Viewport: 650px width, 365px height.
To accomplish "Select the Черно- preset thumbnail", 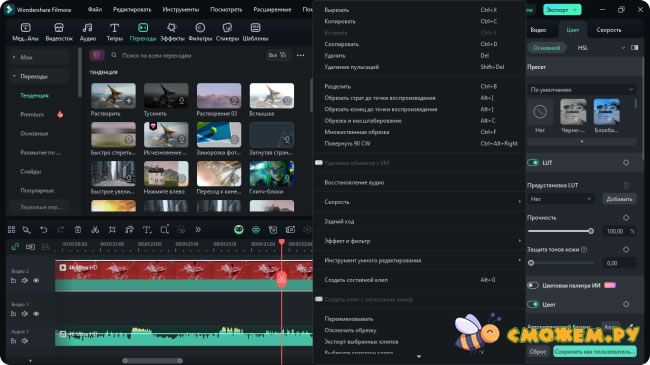I will [x=573, y=112].
